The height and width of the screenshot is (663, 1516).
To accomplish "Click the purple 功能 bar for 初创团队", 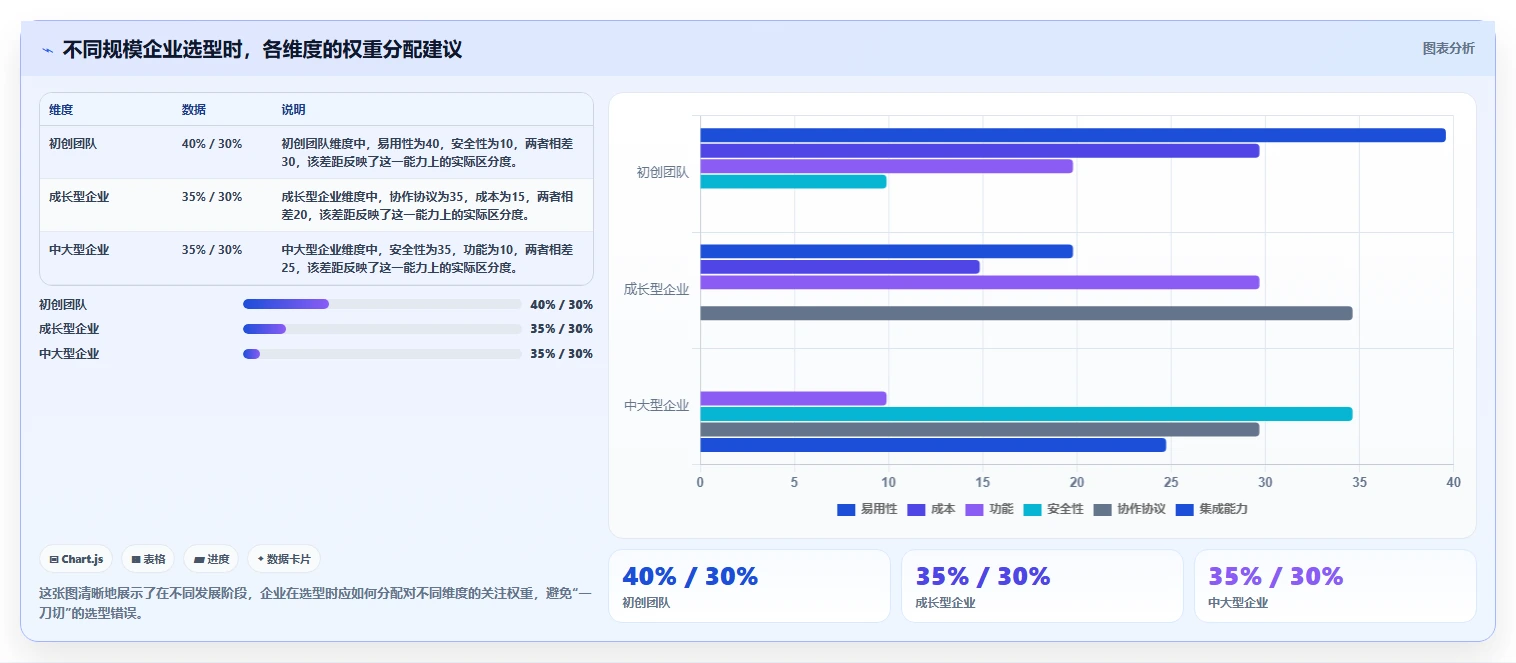I will pyautogui.click(x=886, y=166).
